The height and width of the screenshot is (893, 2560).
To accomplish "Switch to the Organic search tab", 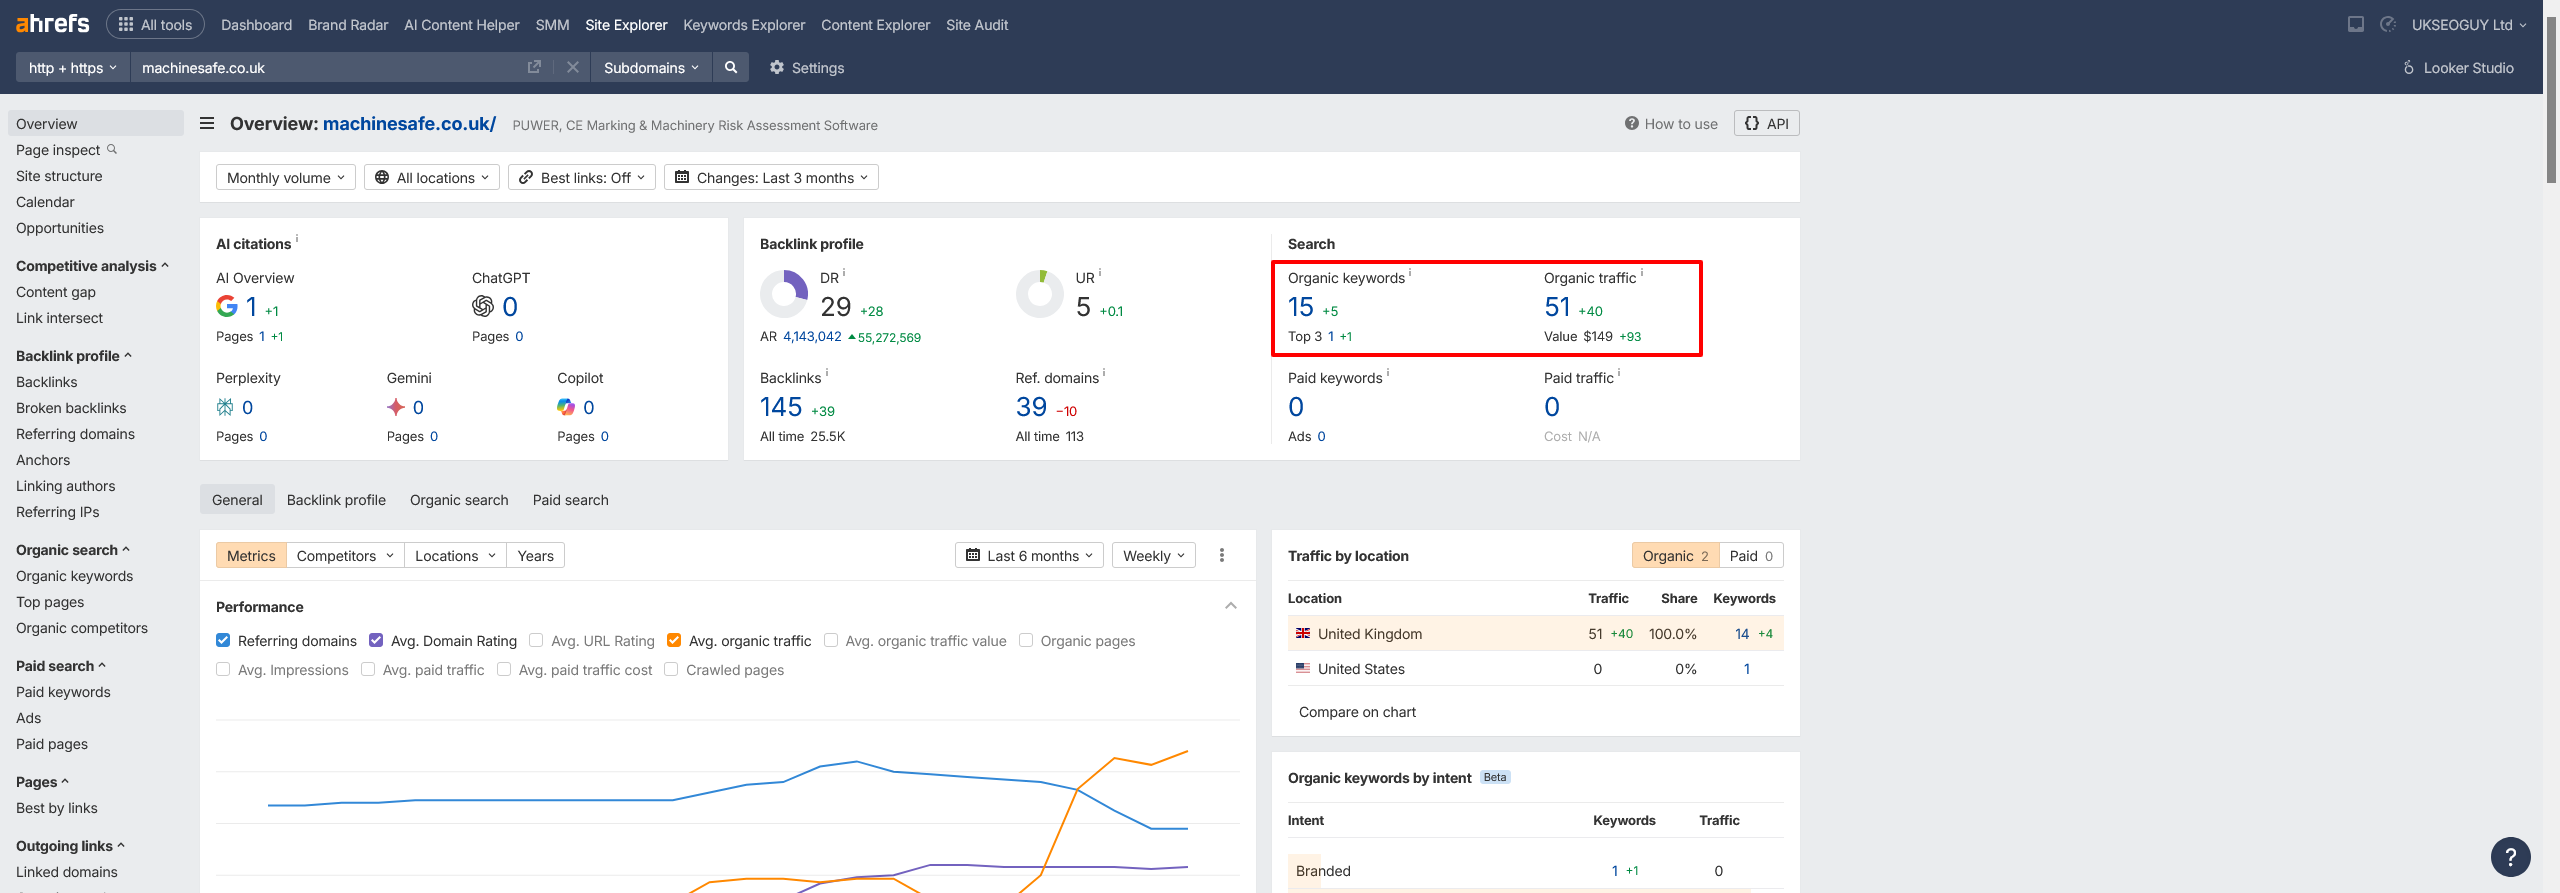I will 459,499.
